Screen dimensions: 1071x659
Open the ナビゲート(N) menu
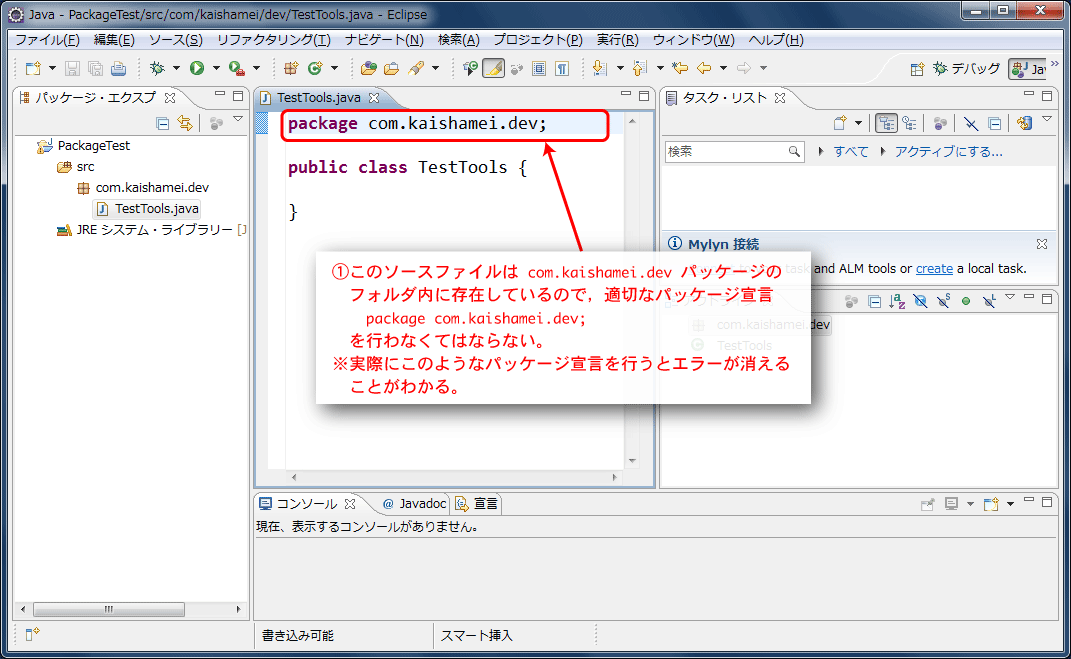(385, 40)
